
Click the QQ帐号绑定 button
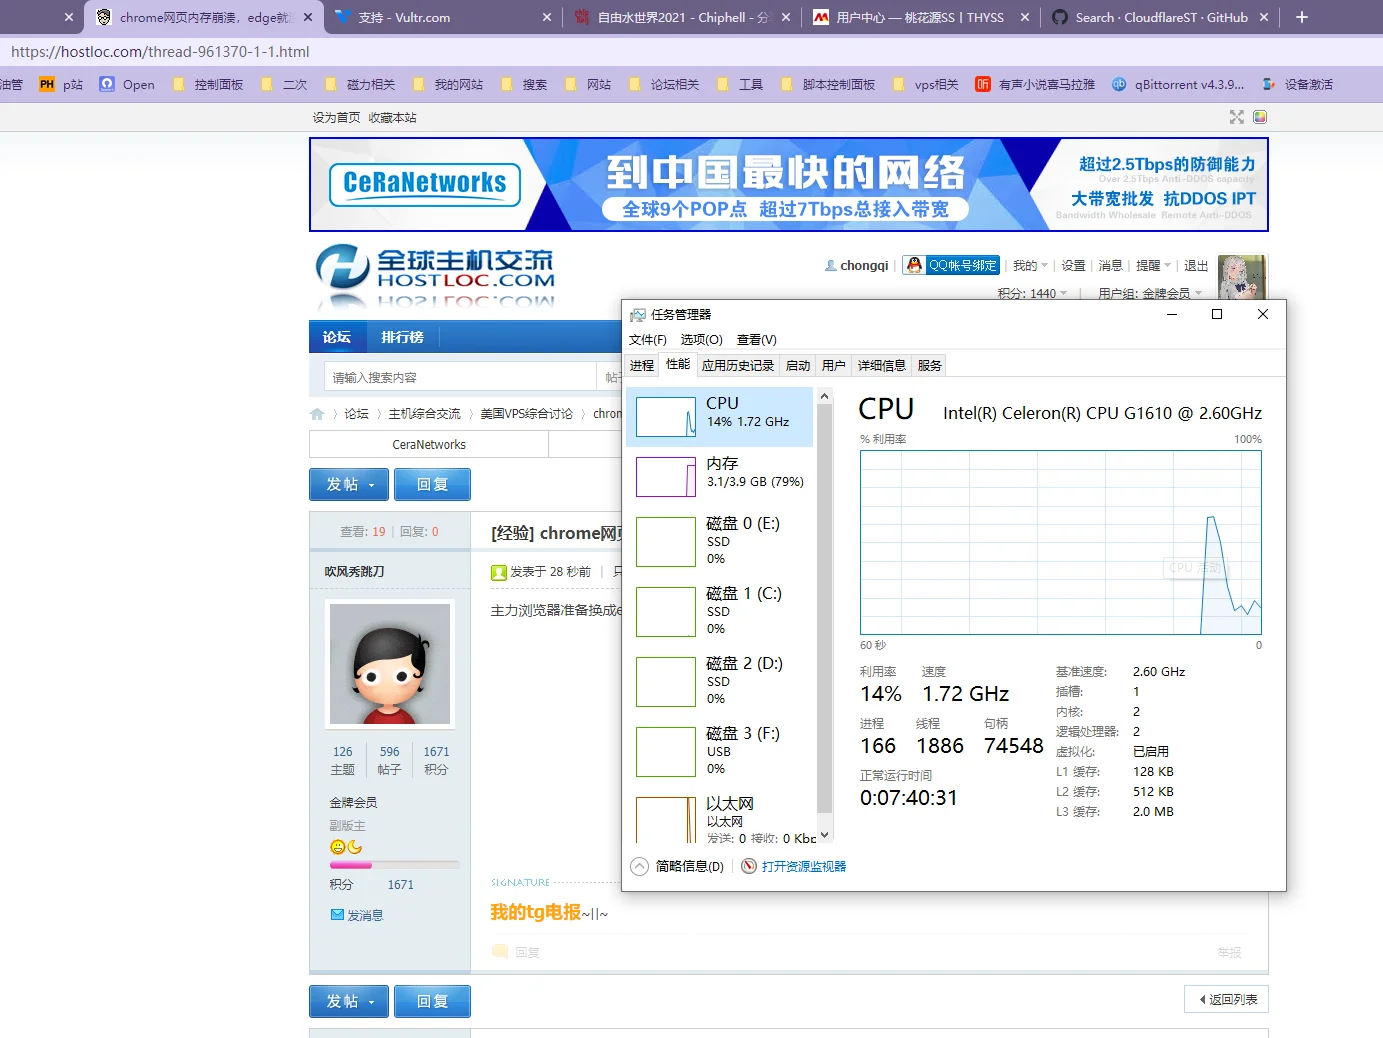point(951,265)
